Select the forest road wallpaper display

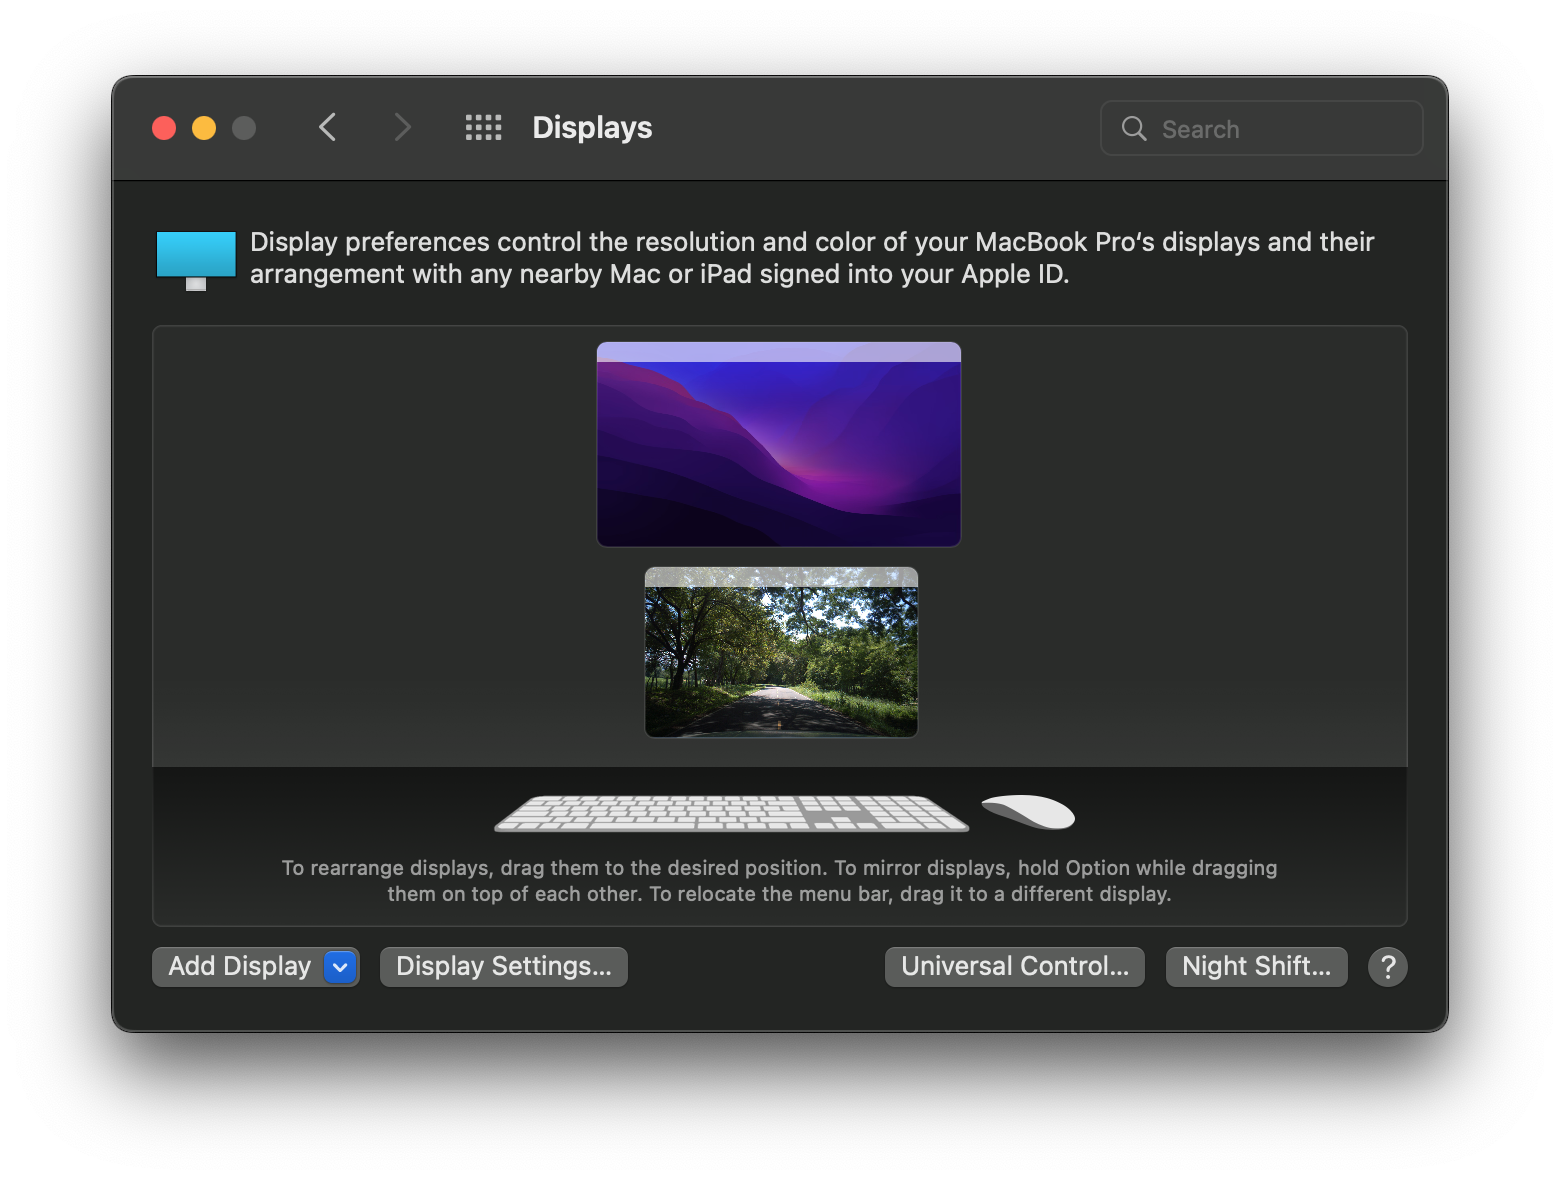coord(781,662)
